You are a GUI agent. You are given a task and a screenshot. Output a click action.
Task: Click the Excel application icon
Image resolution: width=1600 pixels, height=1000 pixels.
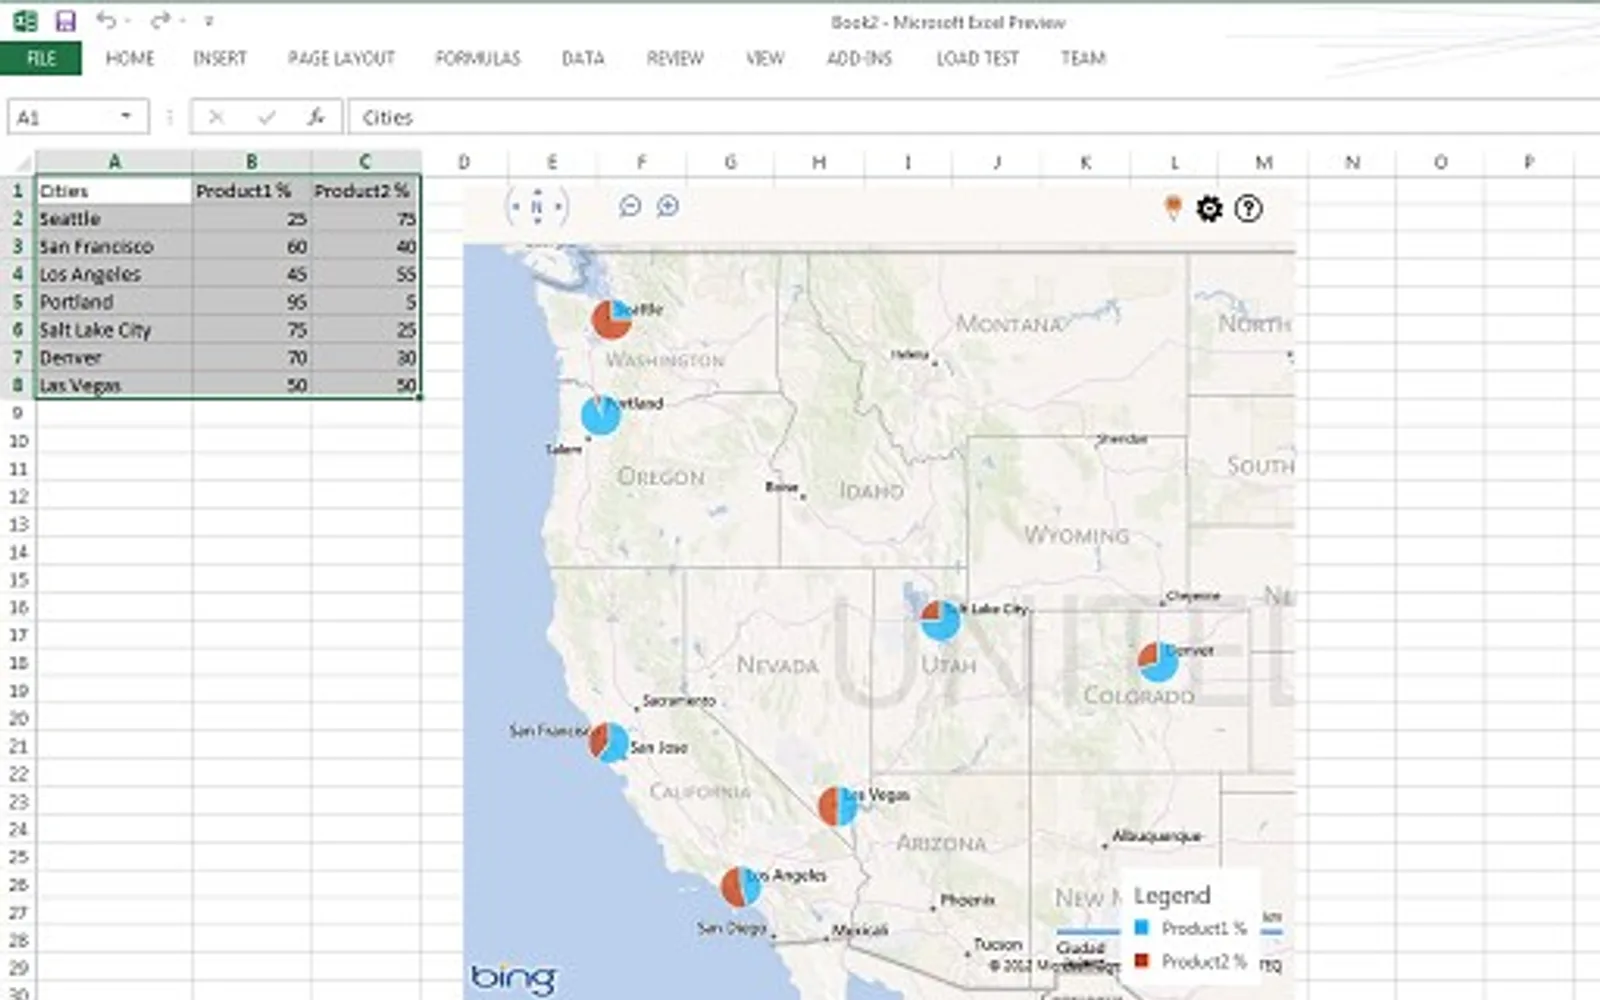(25, 21)
